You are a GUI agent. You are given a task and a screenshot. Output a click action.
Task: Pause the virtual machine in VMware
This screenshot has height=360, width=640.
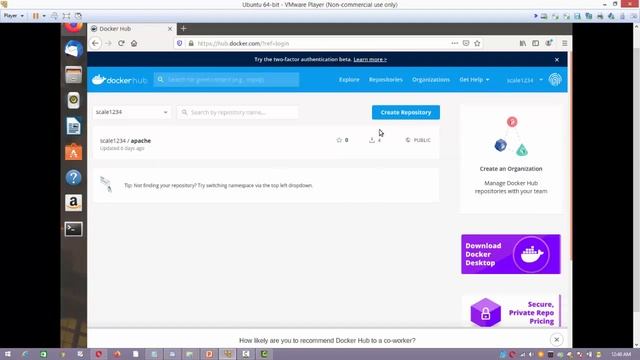(x=36, y=16)
